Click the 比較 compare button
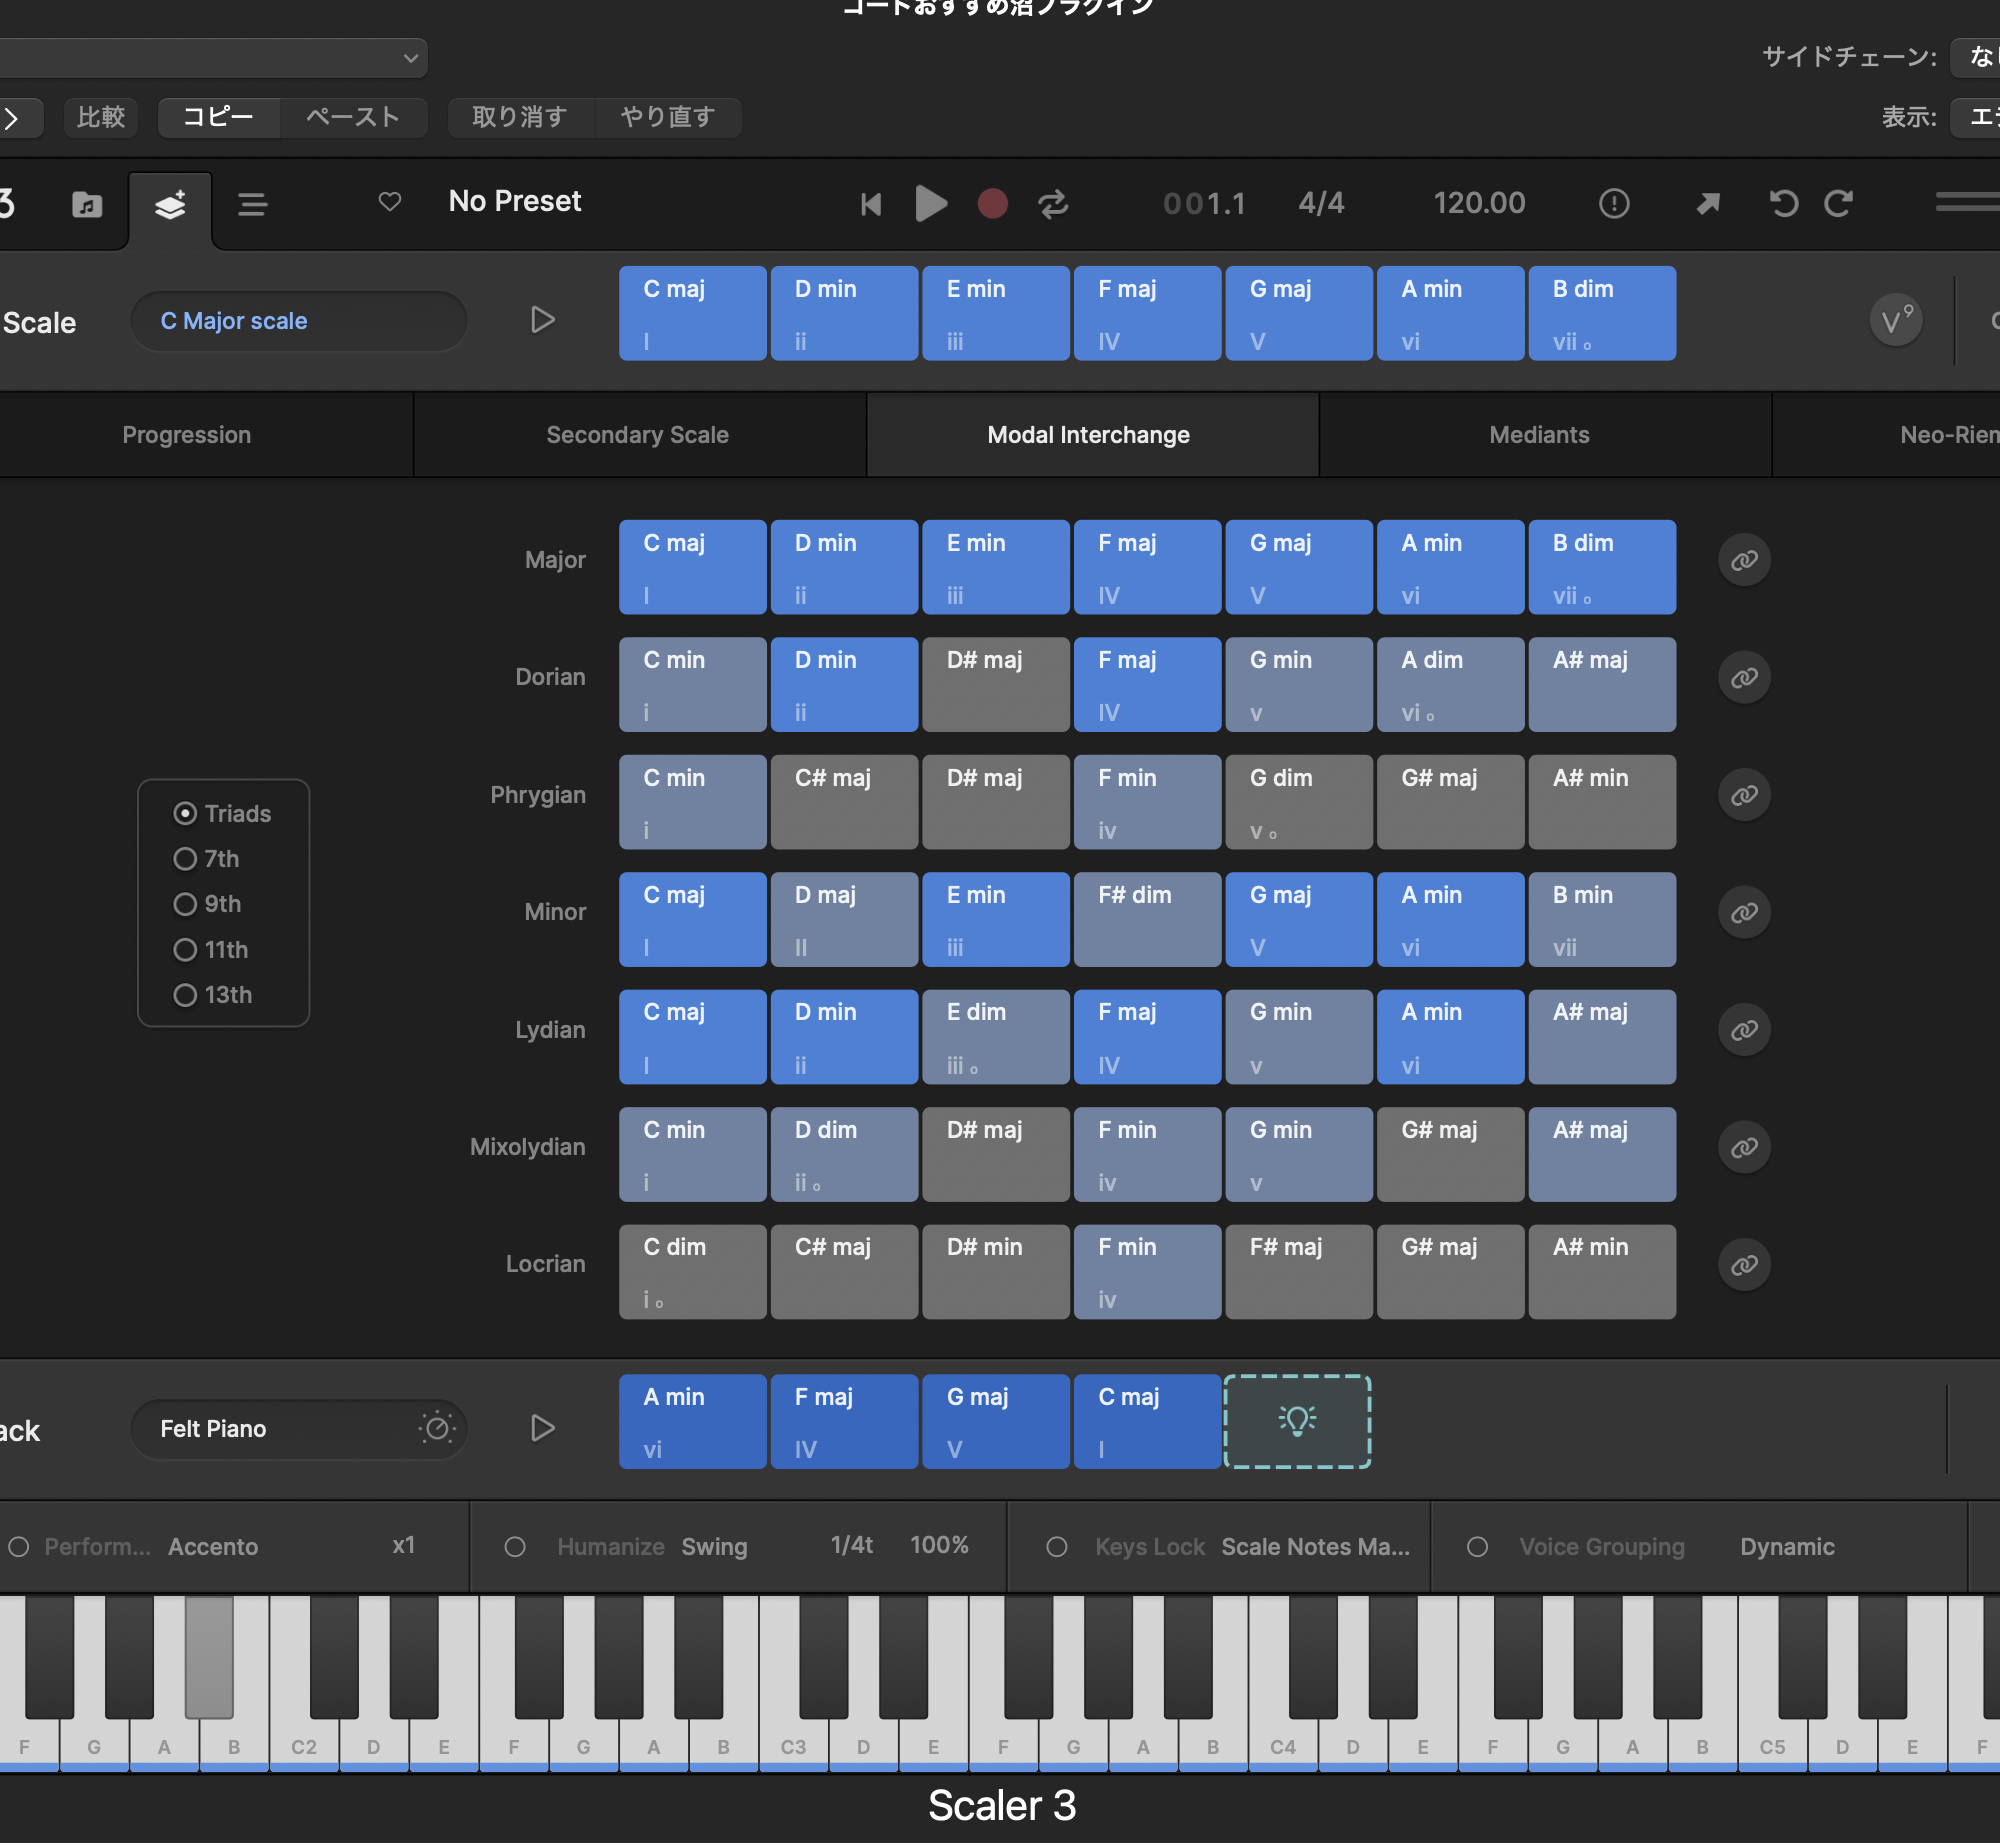 pyautogui.click(x=101, y=117)
